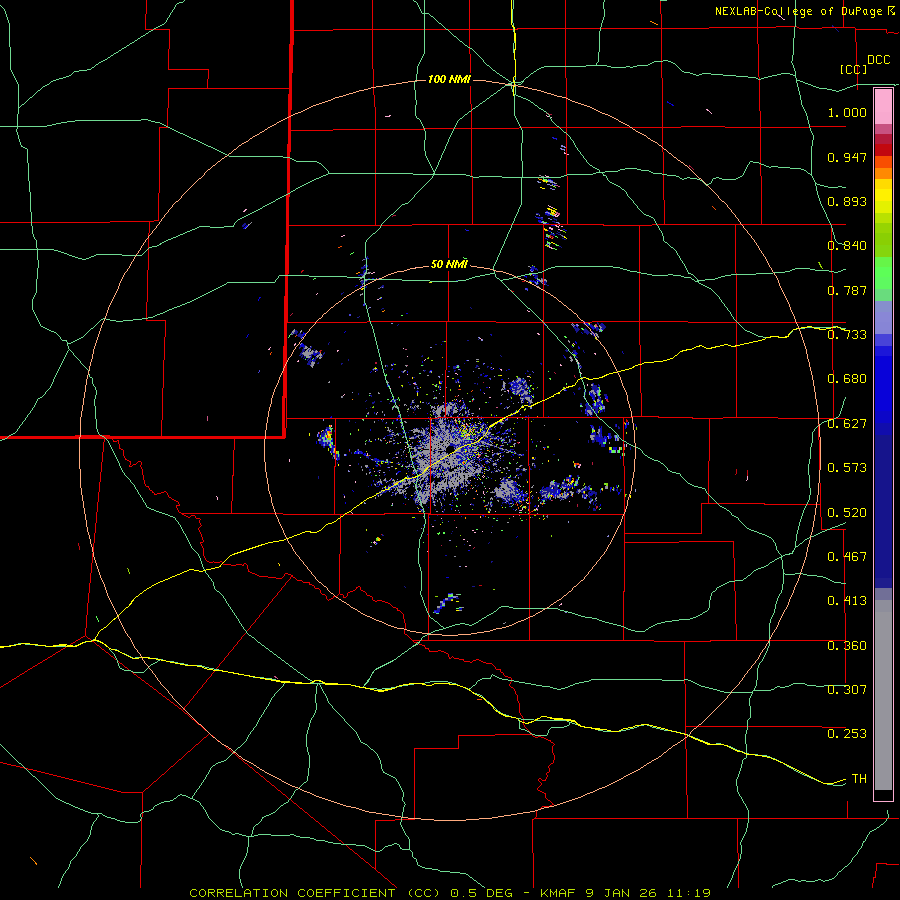Image resolution: width=900 pixels, height=900 pixels.
Task: Click the 0.573 scale label
Action: click(847, 468)
